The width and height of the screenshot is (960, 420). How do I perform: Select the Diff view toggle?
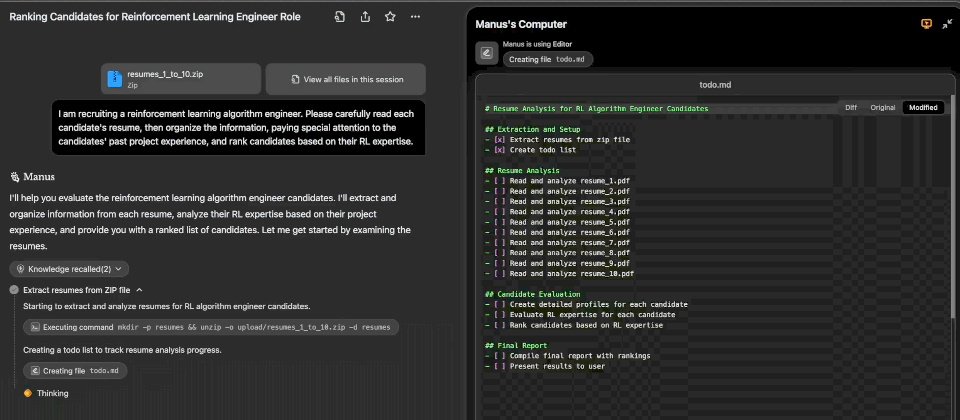click(851, 108)
